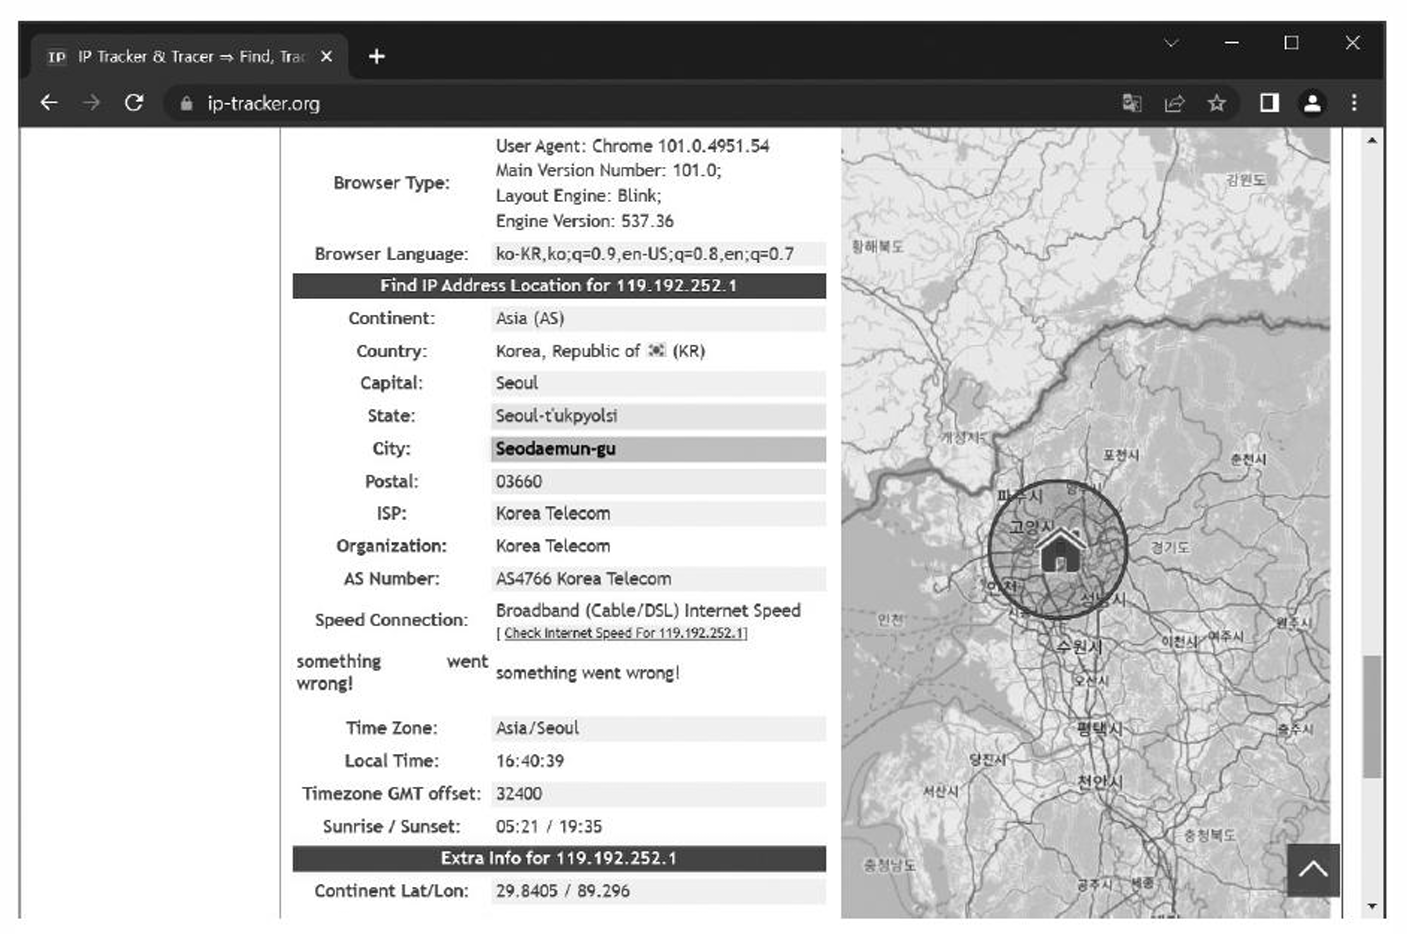
Task: Click the vertical scrollbar thumb
Action: (x=1372, y=716)
